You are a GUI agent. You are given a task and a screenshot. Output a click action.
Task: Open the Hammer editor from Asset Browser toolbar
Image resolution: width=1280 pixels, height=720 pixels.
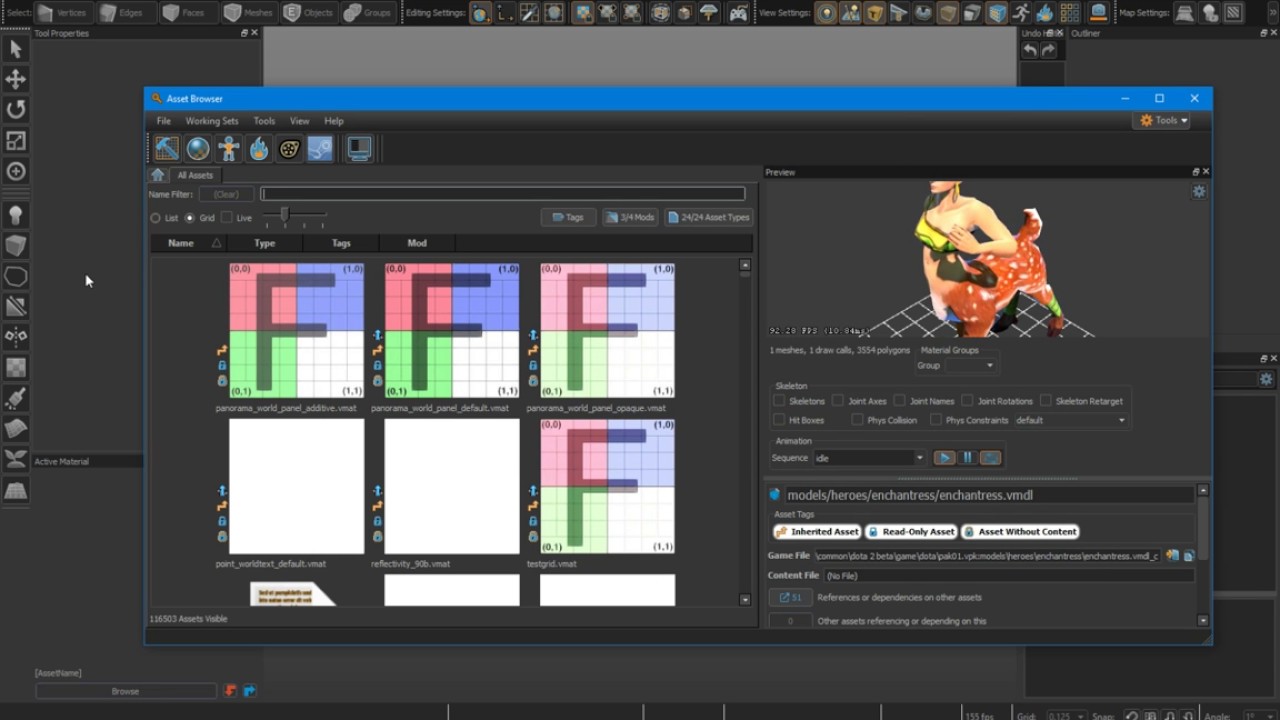pos(167,149)
